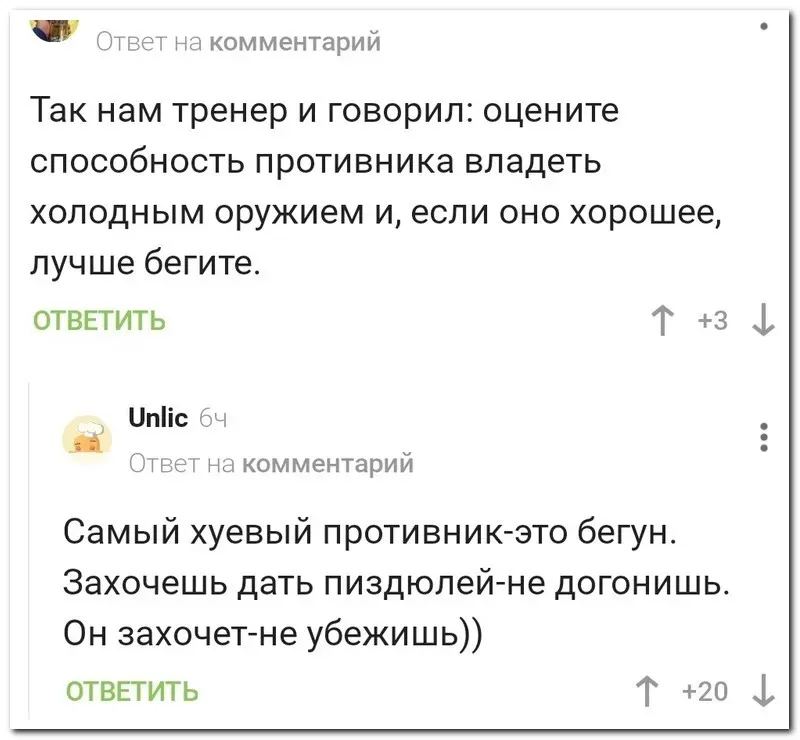Click the +20 rating counter

click(708, 690)
